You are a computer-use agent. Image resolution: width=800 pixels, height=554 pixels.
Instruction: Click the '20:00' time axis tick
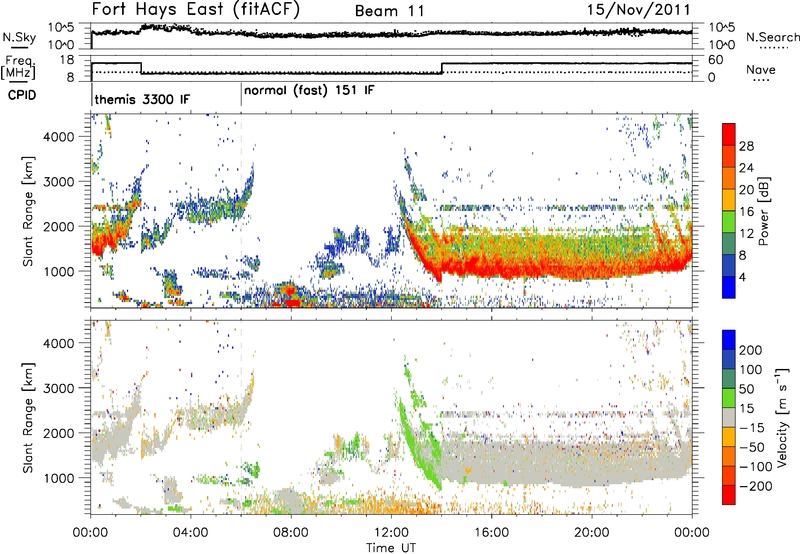pyautogui.click(x=592, y=533)
